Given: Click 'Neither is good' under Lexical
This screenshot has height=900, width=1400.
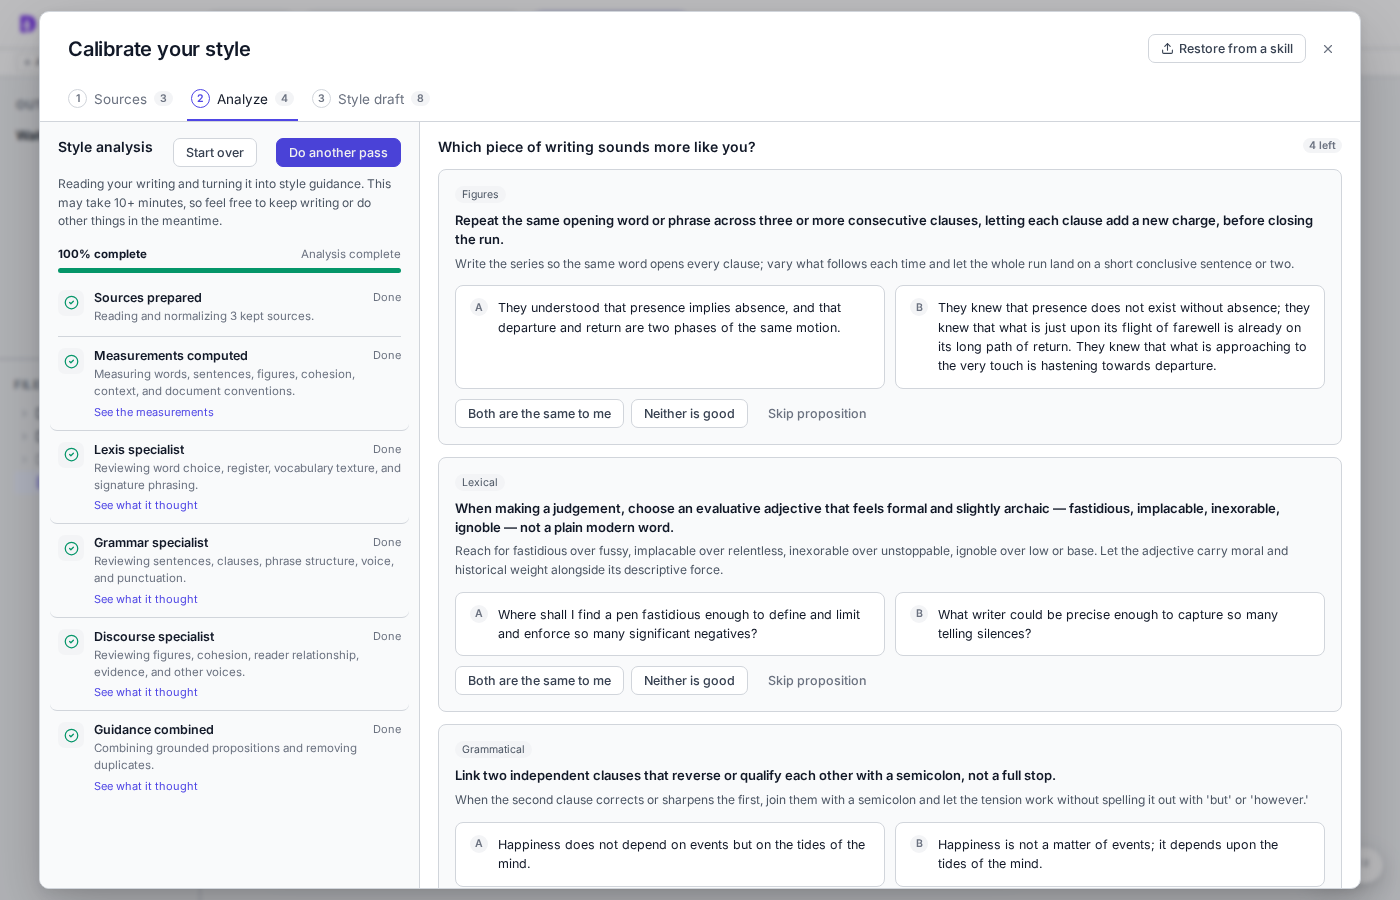Looking at the screenshot, I should (x=689, y=681).
